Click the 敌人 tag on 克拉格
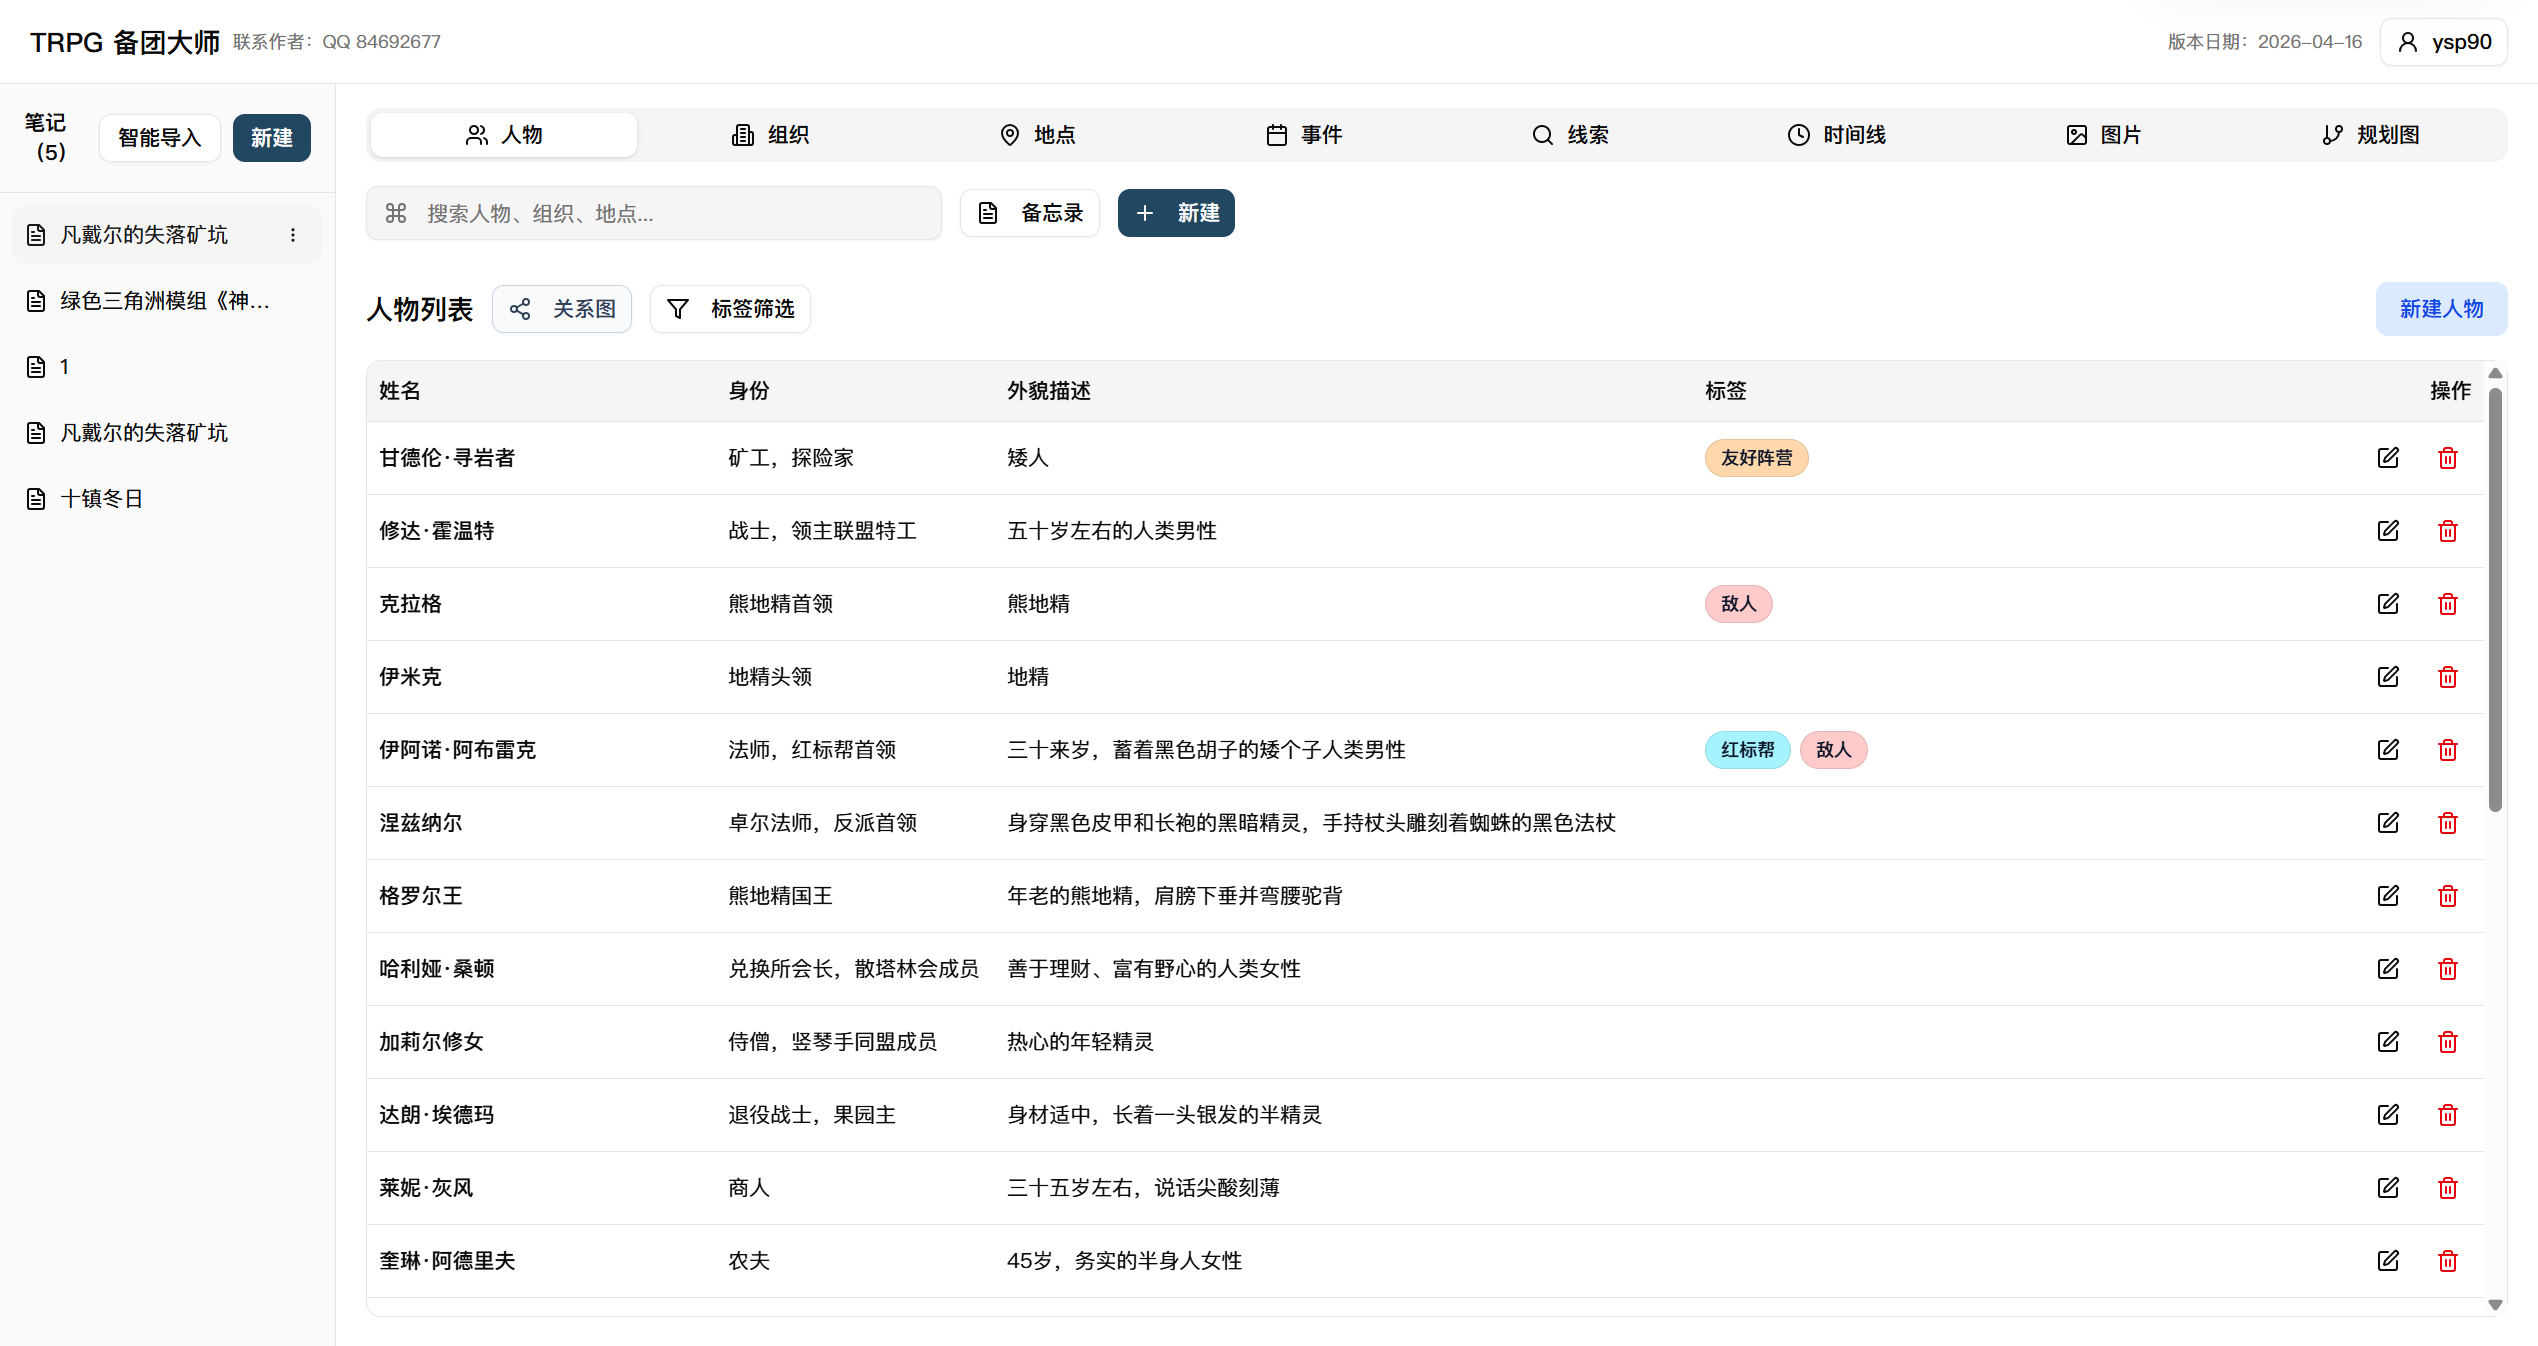Screen dimensions: 2538x1346 pos(1738,604)
